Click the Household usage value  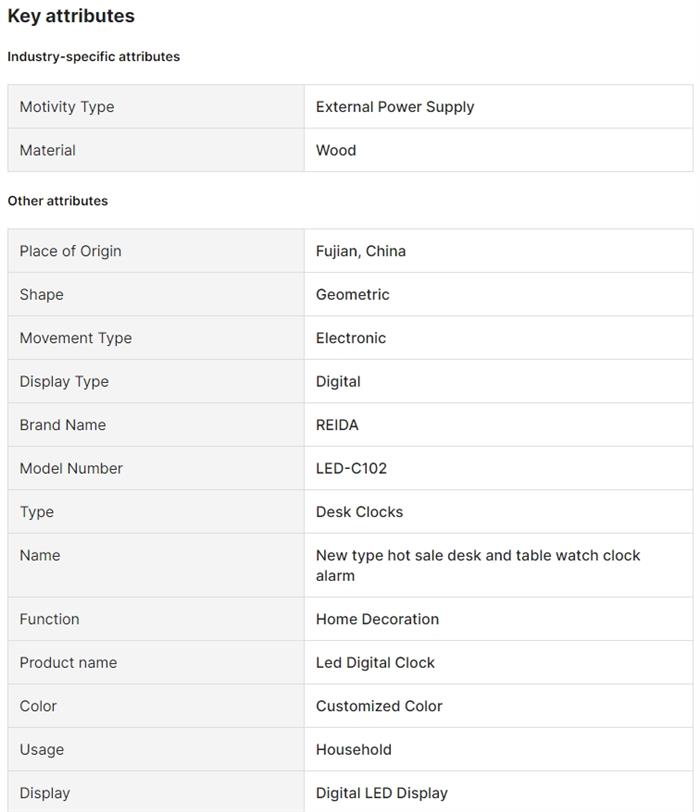click(354, 749)
